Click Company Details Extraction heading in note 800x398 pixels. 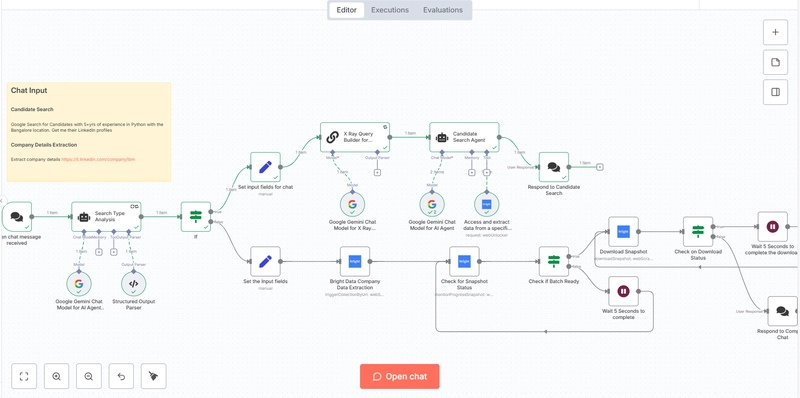pyautogui.click(x=44, y=145)
